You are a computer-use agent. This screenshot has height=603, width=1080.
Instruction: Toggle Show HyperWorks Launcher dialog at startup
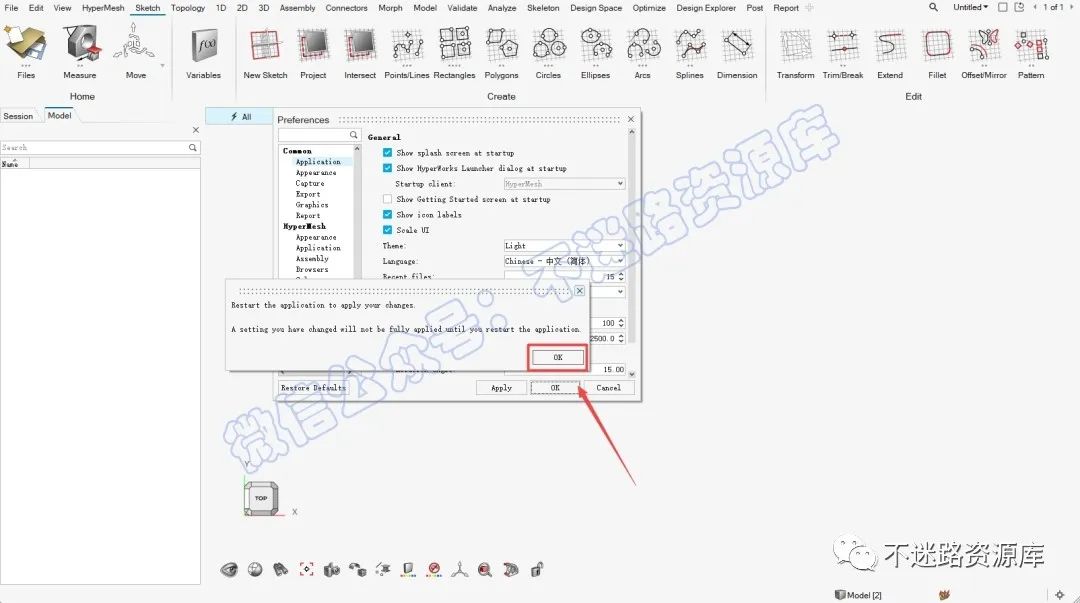pos(387,168)
